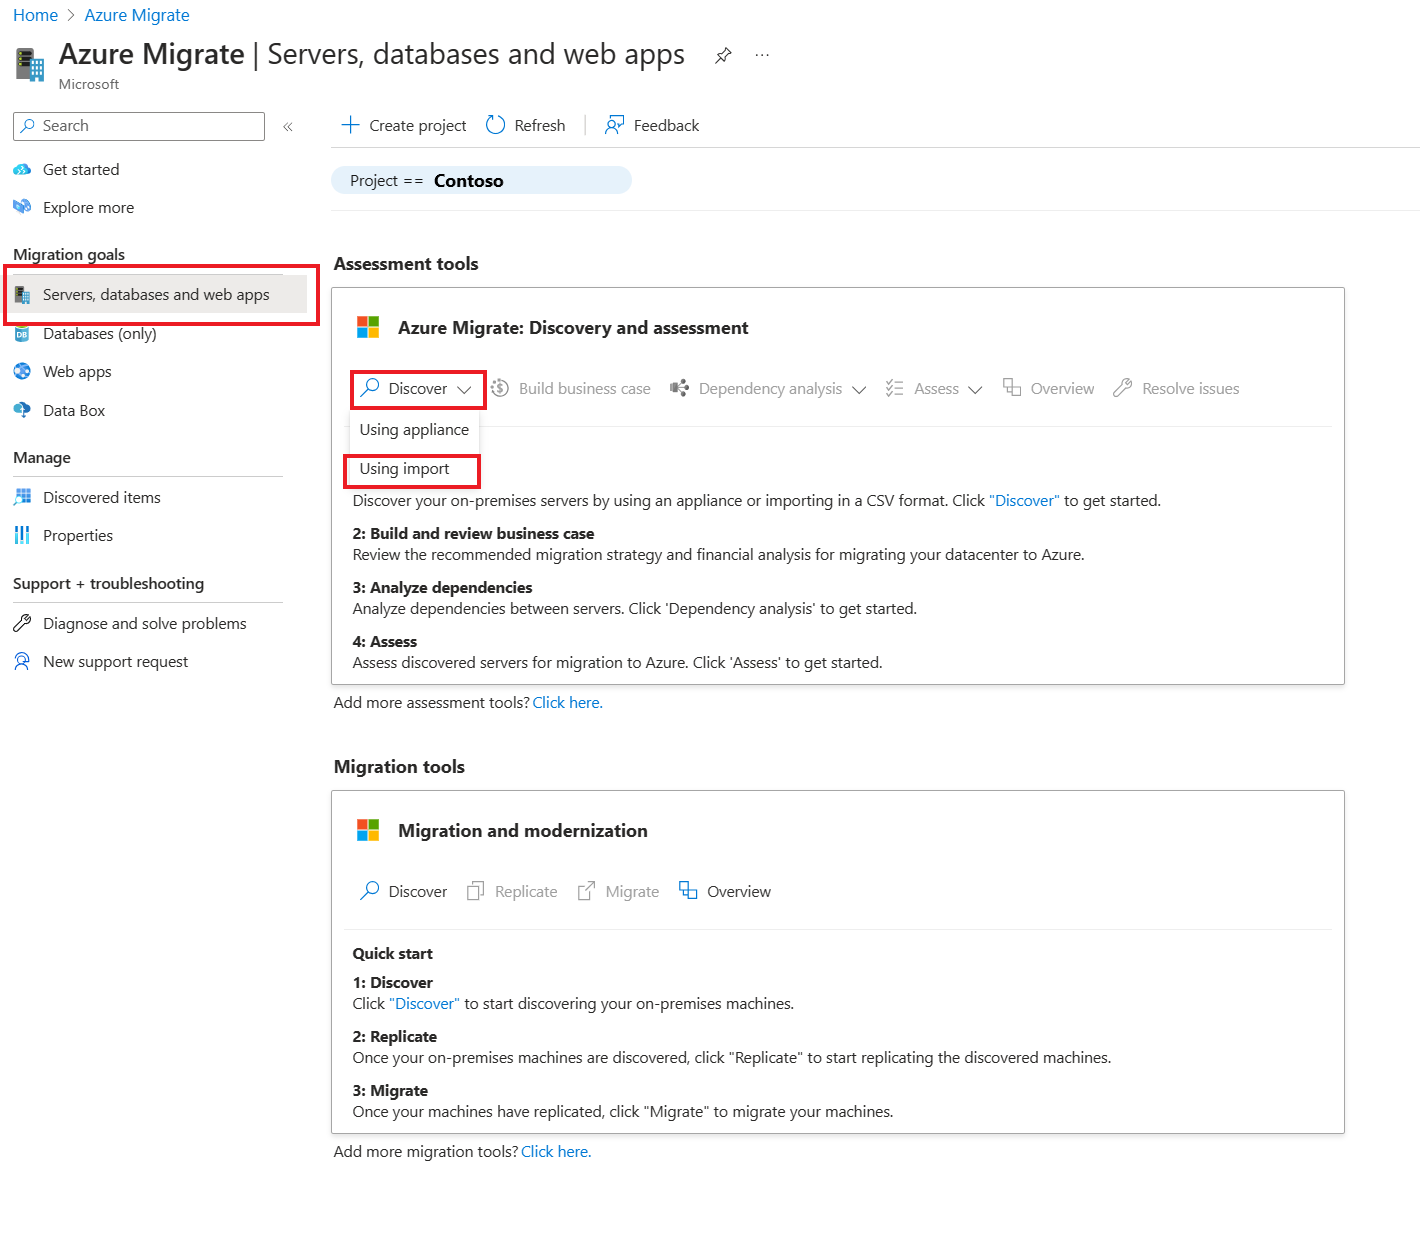
Task: Click the "Discover" link in assessment quick start
Action: (x=1024, y=500)
